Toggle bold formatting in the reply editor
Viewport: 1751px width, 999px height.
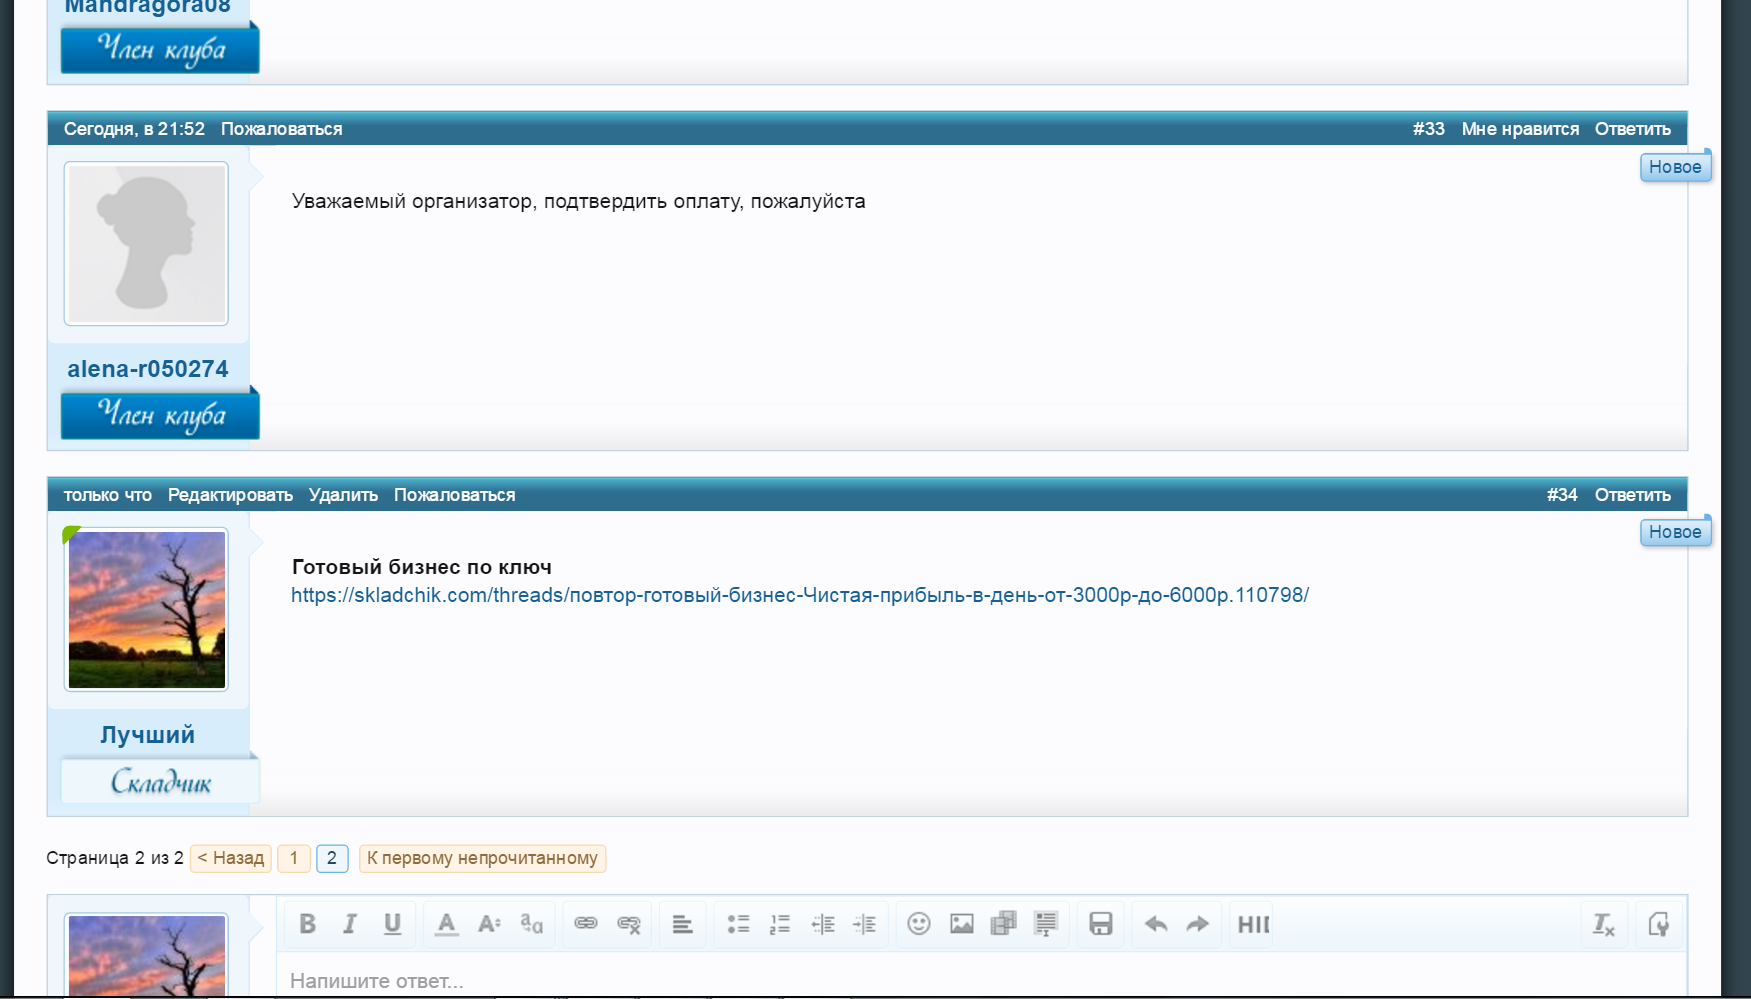tap(308, 924)
